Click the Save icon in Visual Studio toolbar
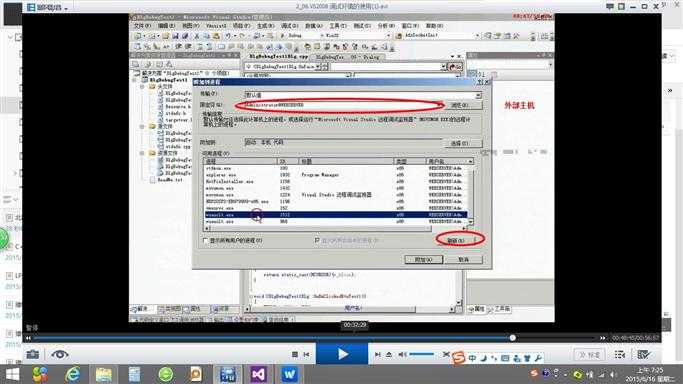Screen dimensions: 683x384 click(x=175, y=36)
